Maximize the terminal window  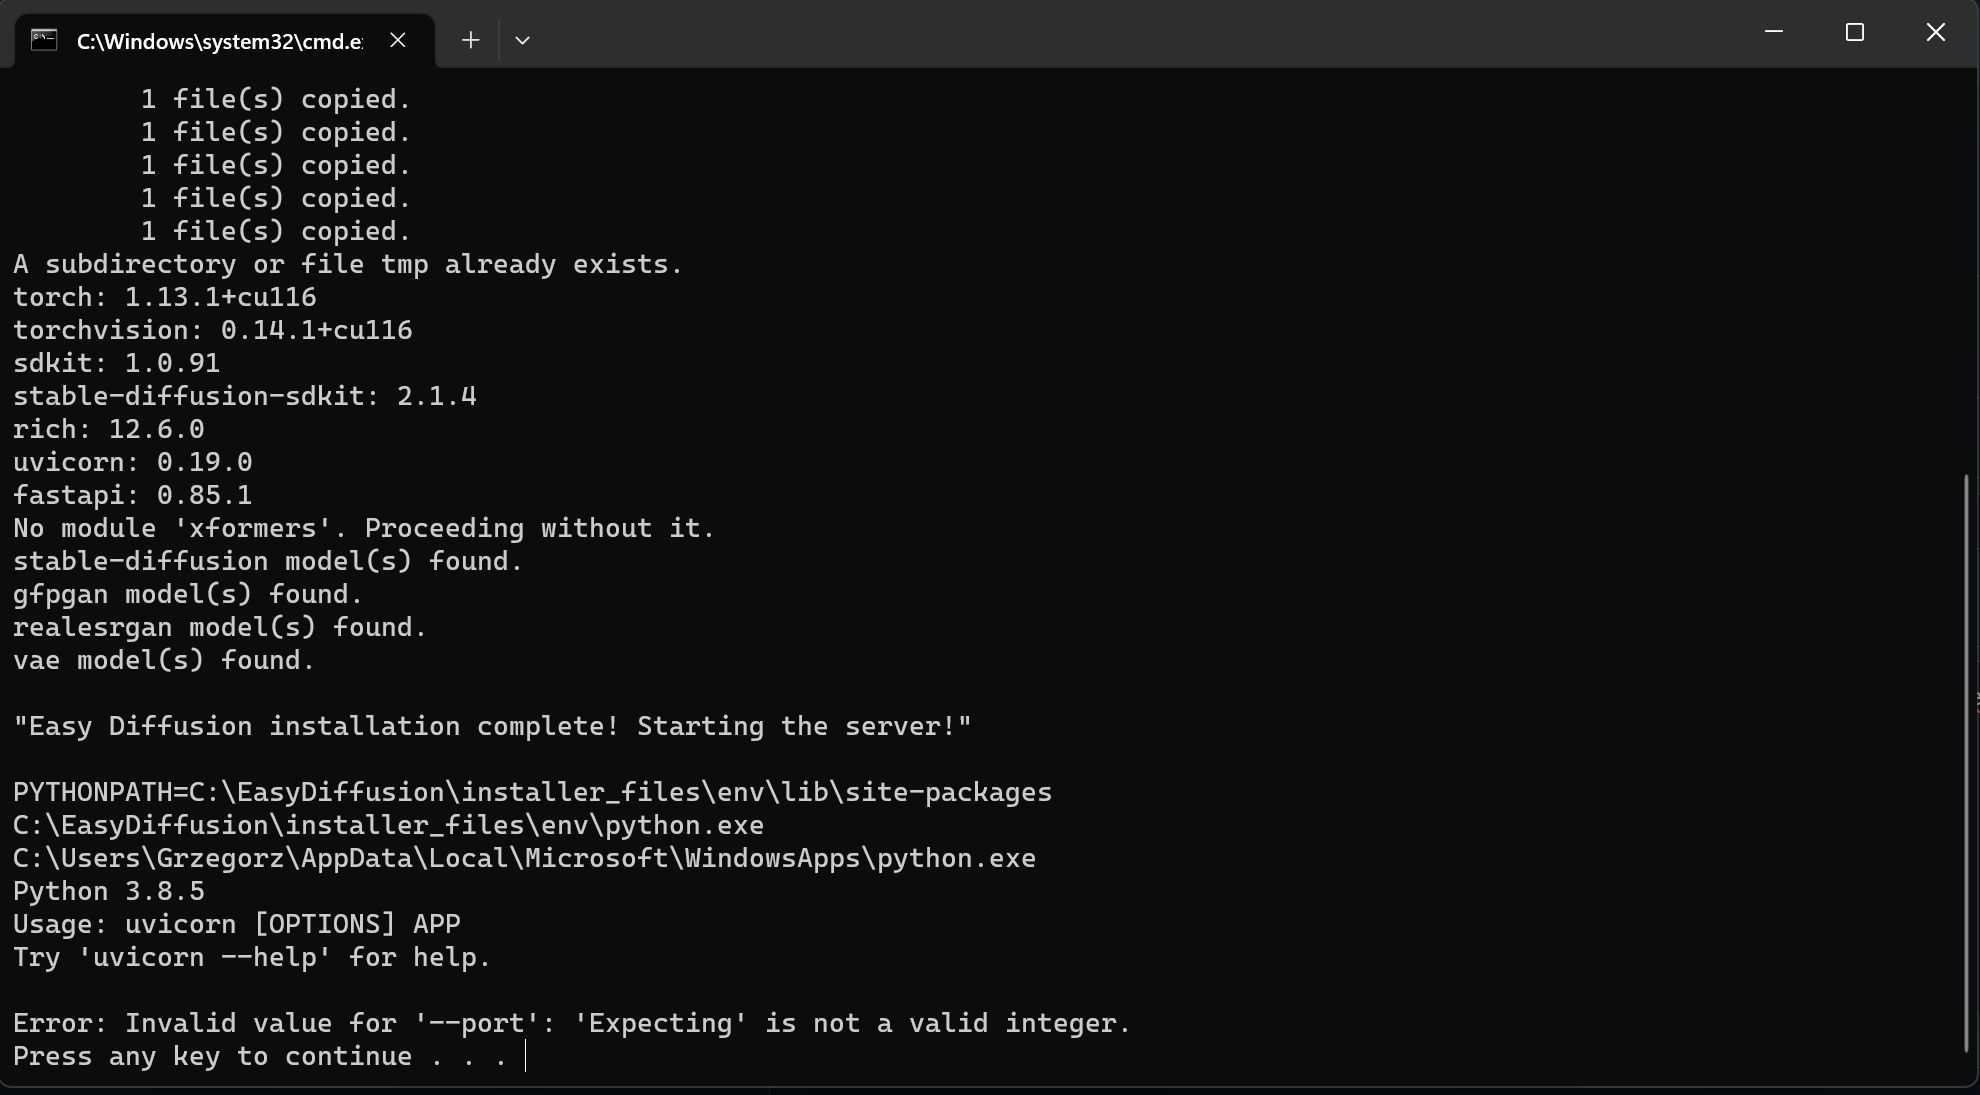pos(1855,32)
